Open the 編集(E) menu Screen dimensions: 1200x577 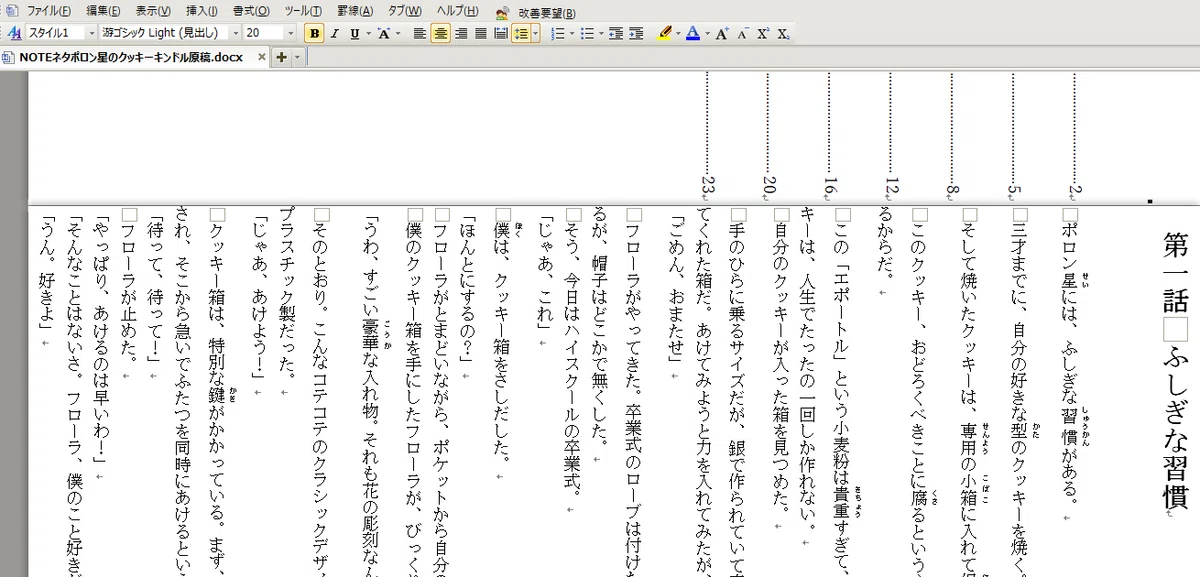coord(103,12)
